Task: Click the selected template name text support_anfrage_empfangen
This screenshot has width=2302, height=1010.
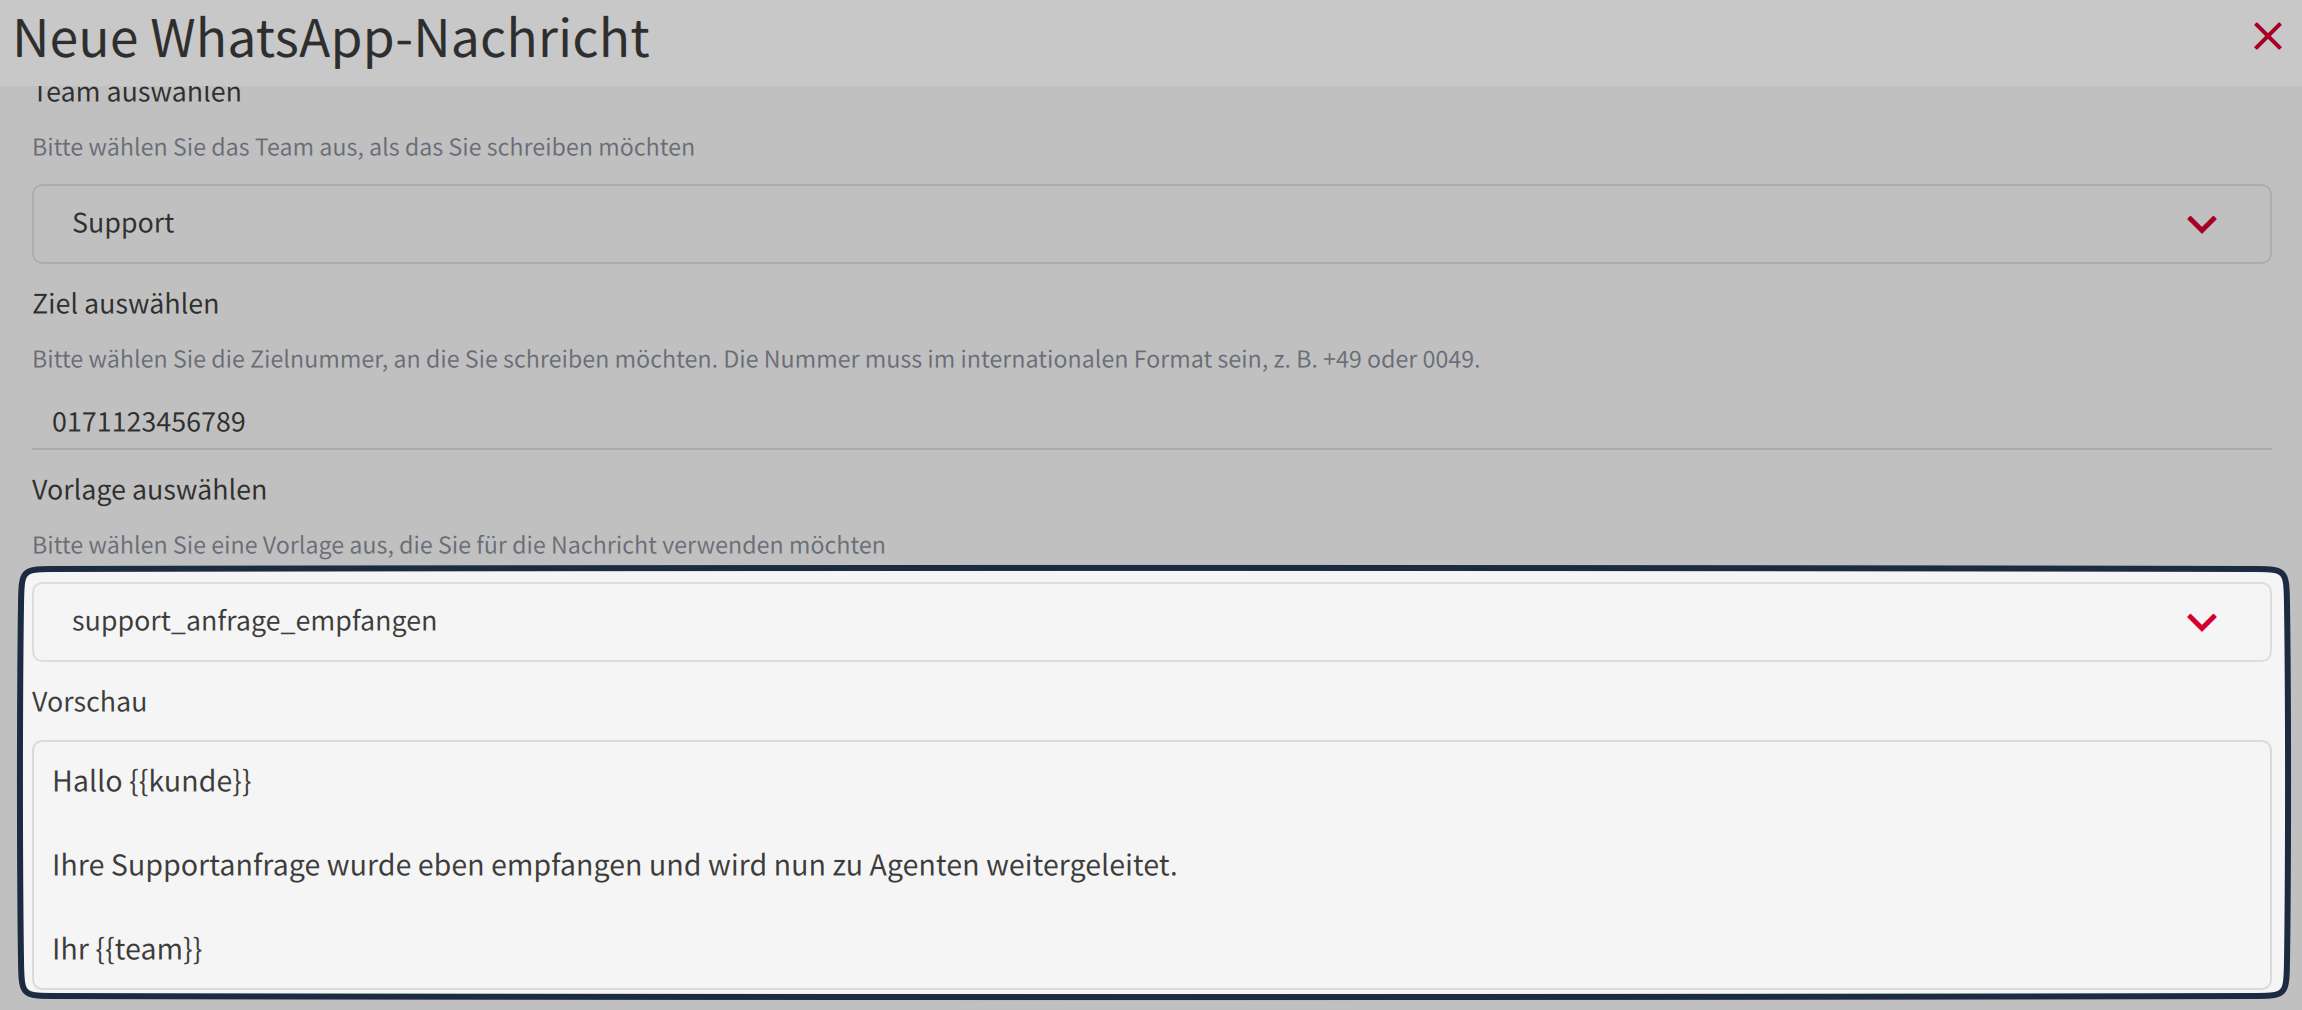Action: (x=254, y=621)
